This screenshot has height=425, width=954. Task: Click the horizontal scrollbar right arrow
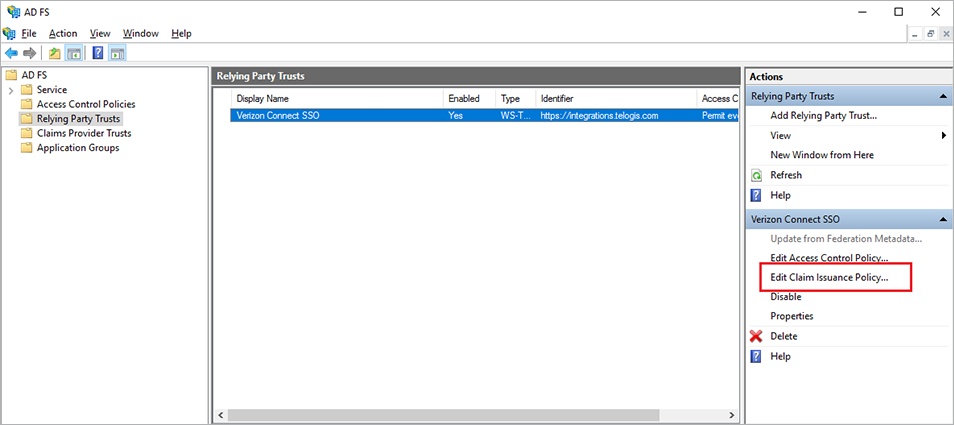click(x=732, y=415)
